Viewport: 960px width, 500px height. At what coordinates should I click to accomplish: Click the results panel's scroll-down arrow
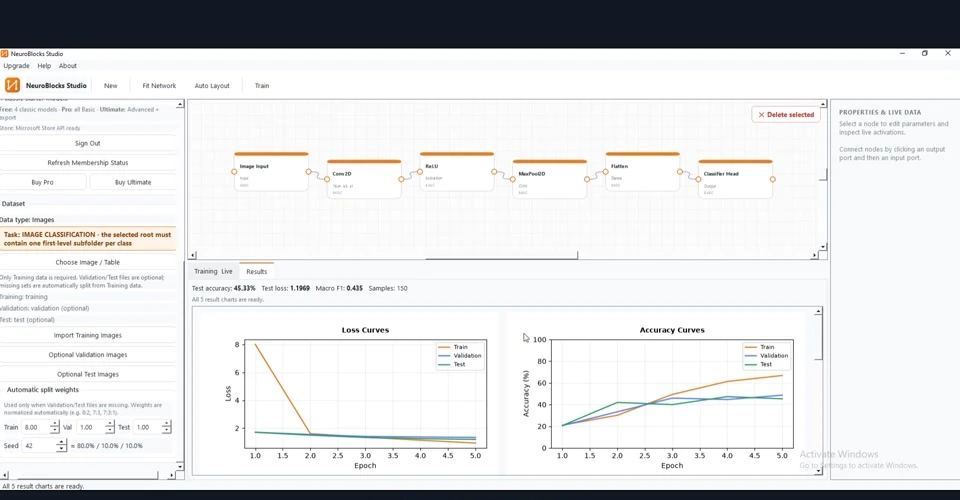point(819,471)
